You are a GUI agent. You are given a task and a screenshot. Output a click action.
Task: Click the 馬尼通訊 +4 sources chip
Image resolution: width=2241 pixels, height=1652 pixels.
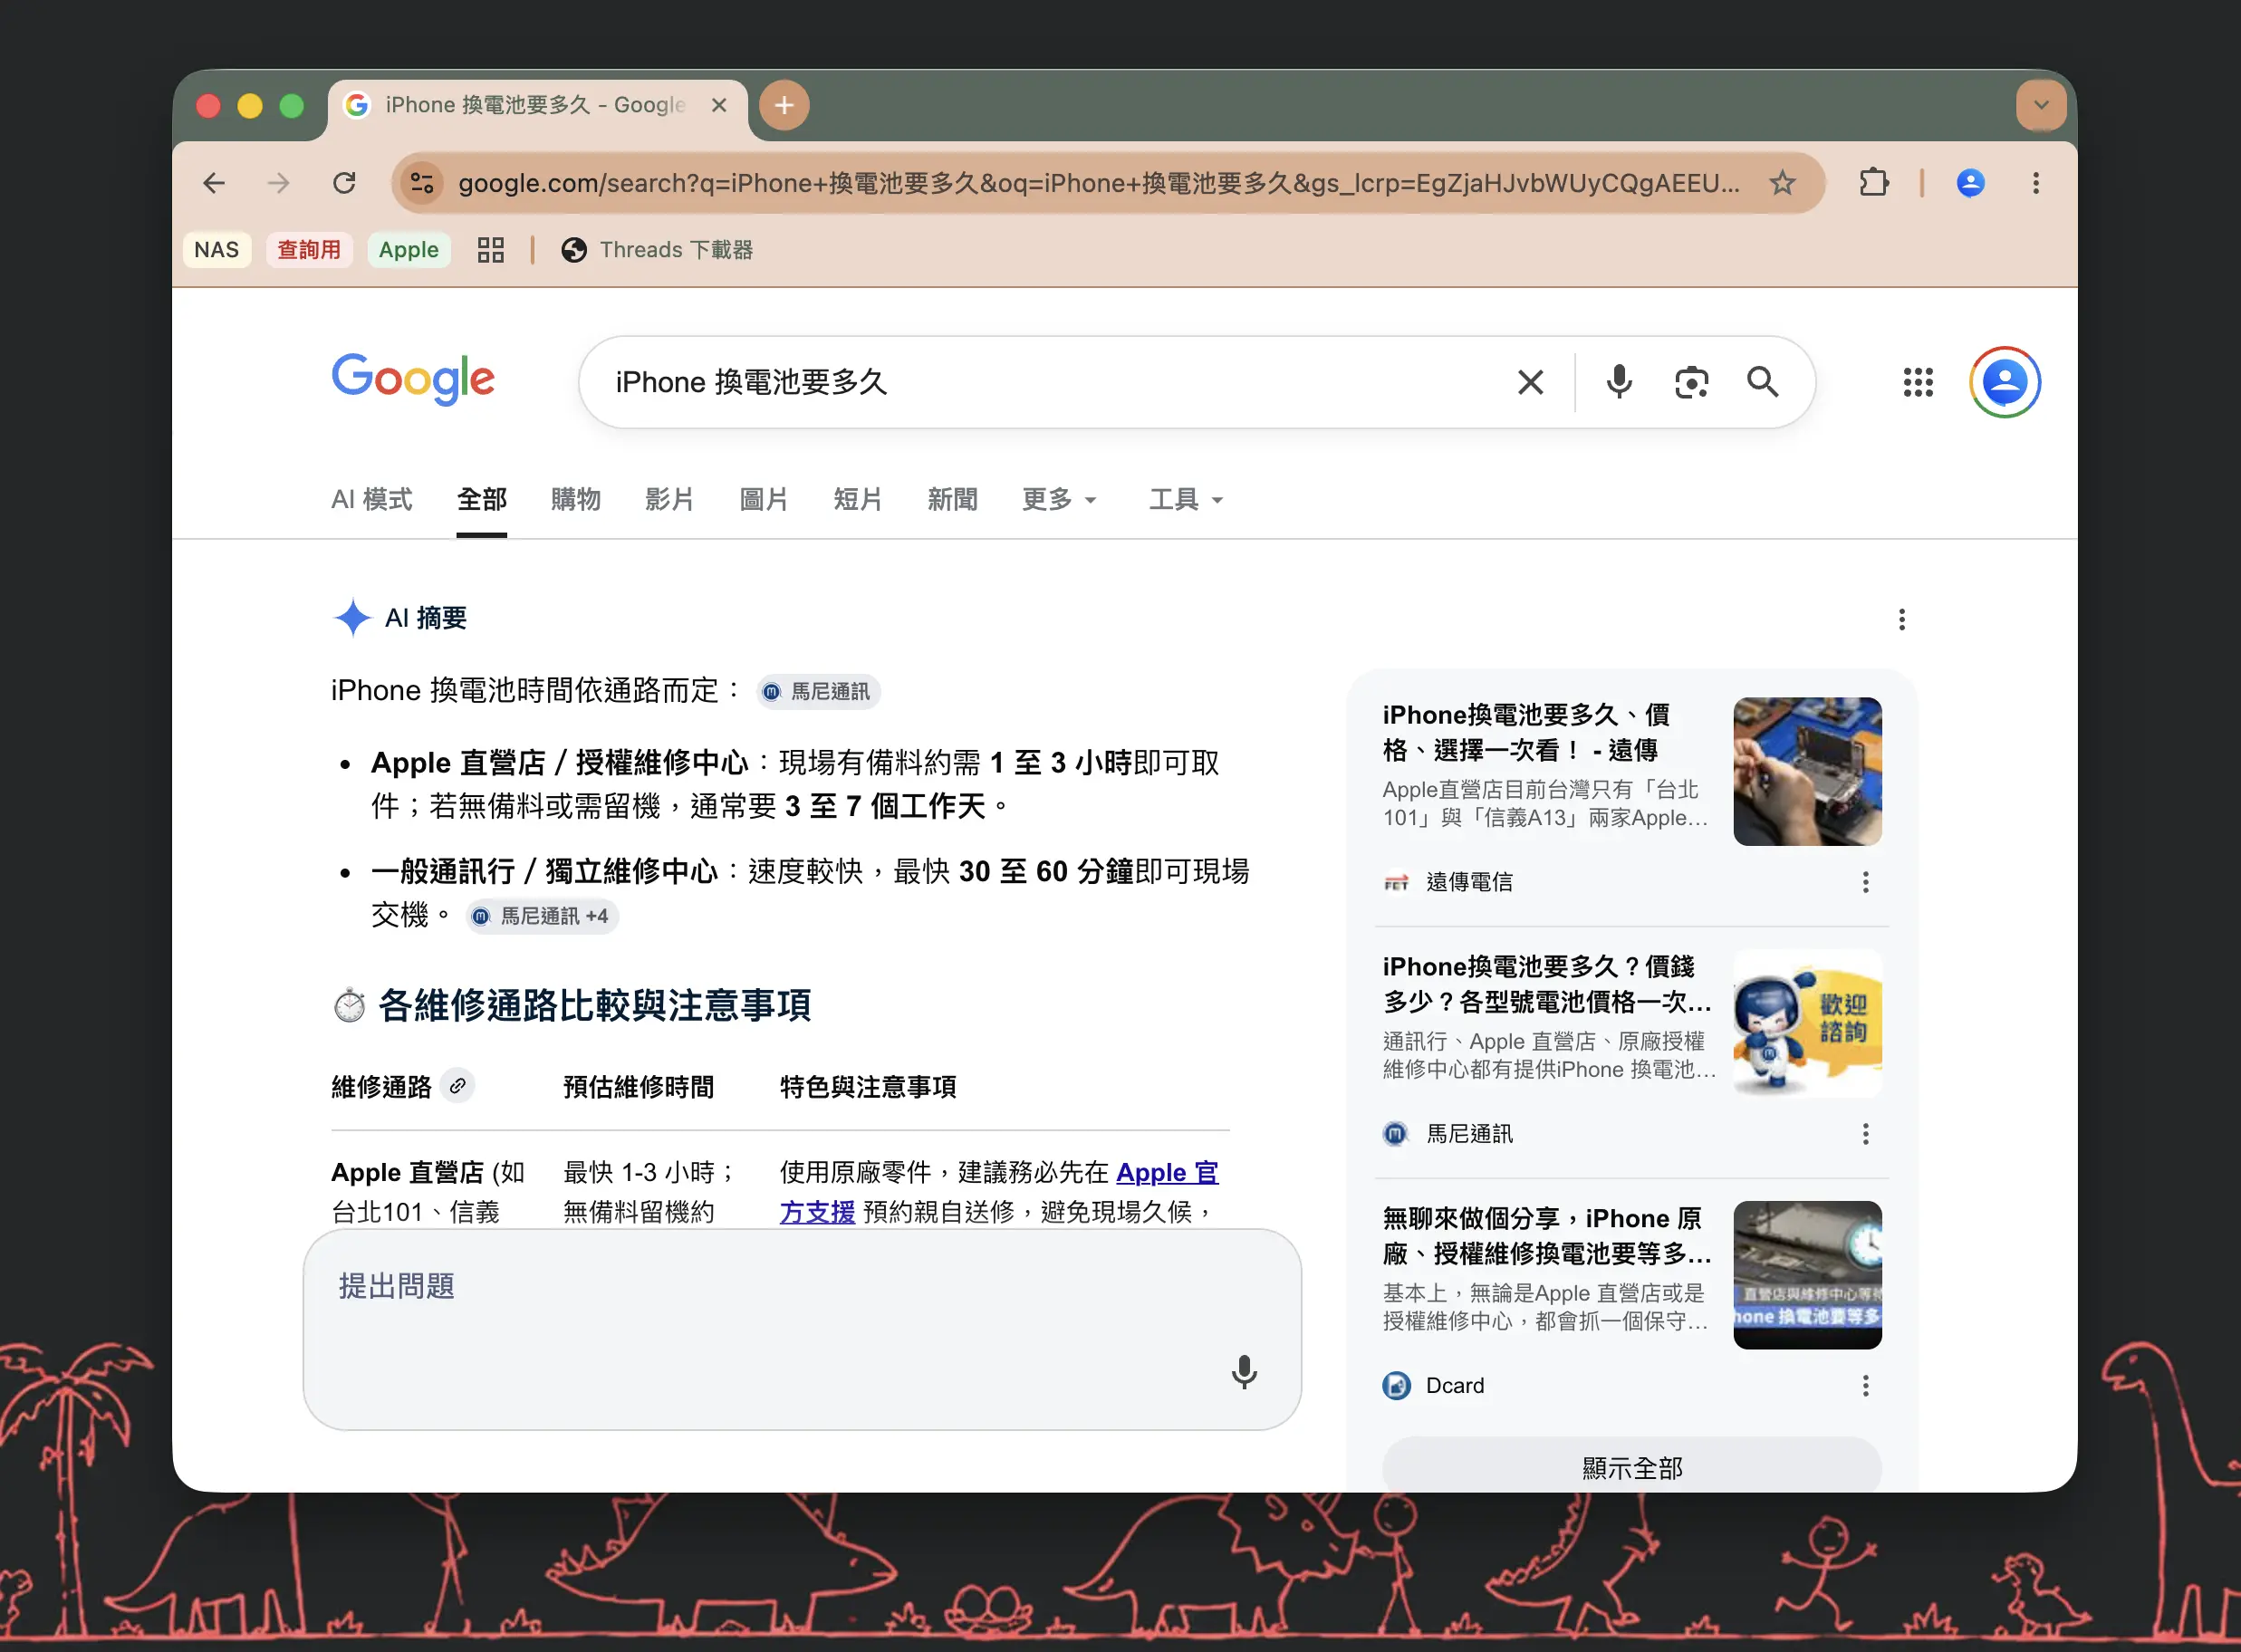542,916
